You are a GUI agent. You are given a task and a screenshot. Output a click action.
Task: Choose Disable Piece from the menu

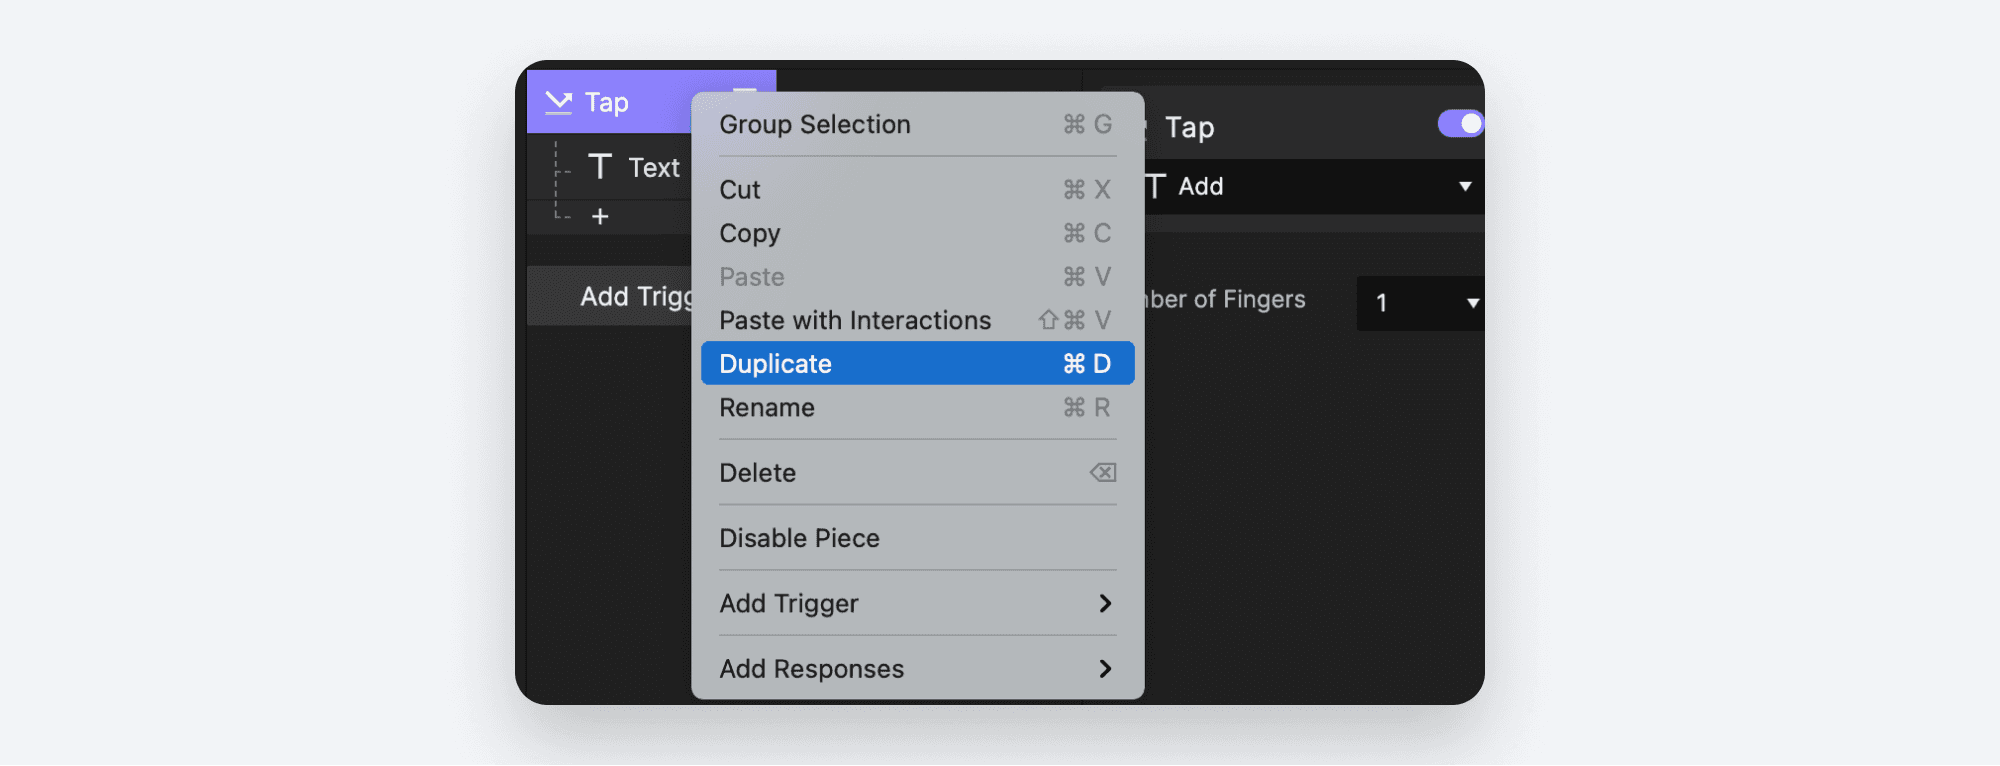799,538
